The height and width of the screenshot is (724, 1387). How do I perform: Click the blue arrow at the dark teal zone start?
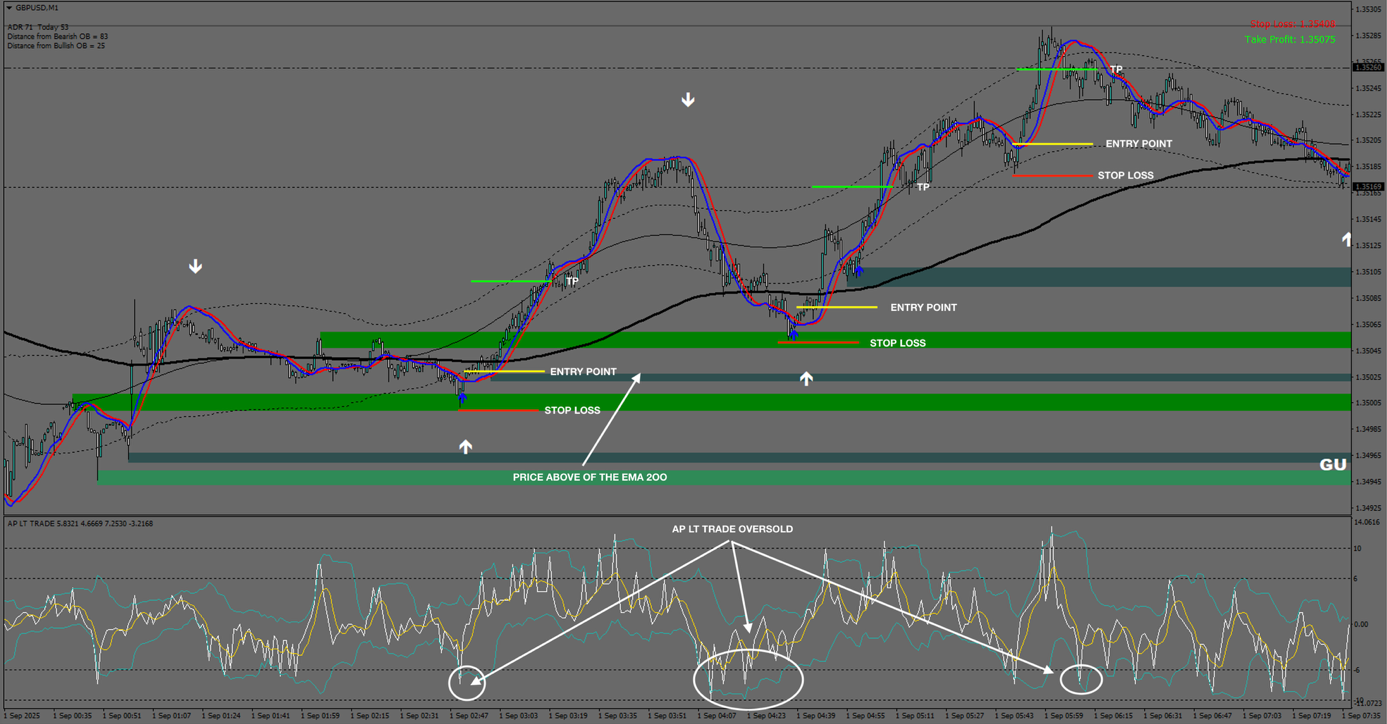[858, 270]
